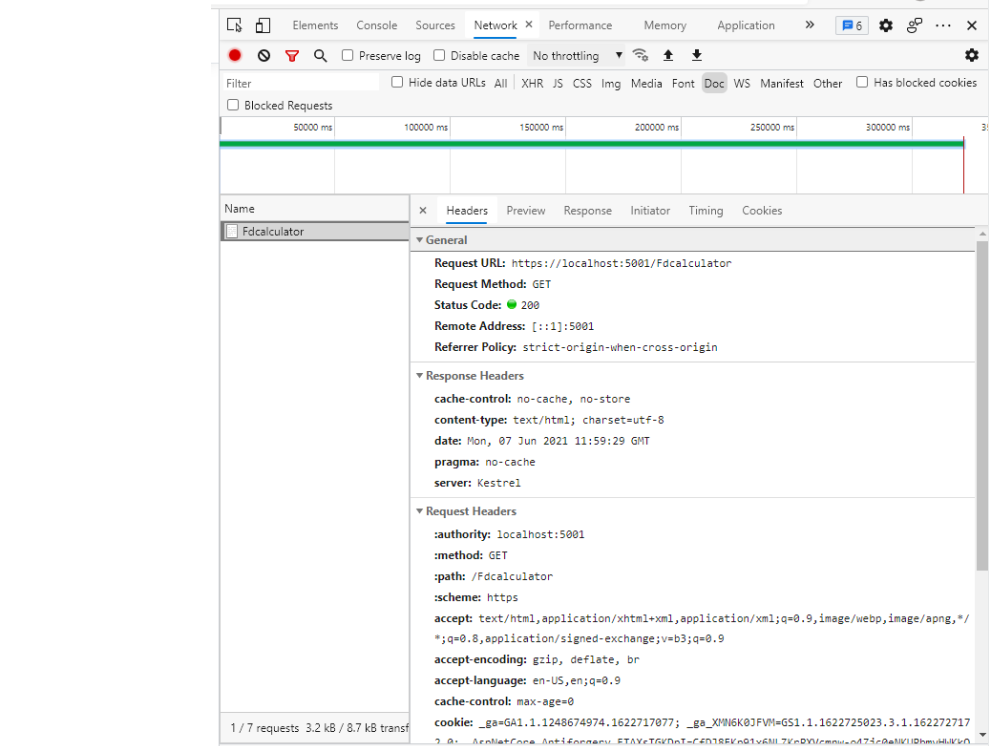Filter requests by JS type
The width and height of the screenshot is (989, 746).
[x=558, y=83]
